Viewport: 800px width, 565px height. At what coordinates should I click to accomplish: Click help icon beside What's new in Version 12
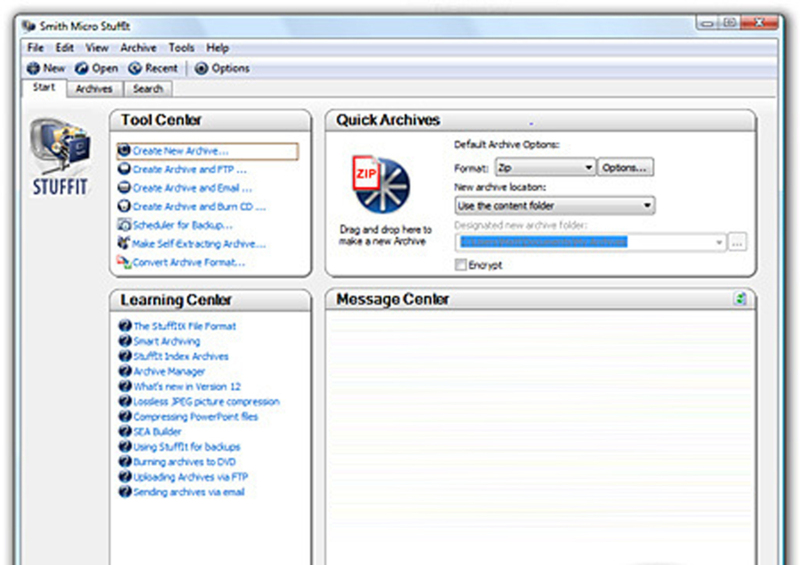pos(125,386)
